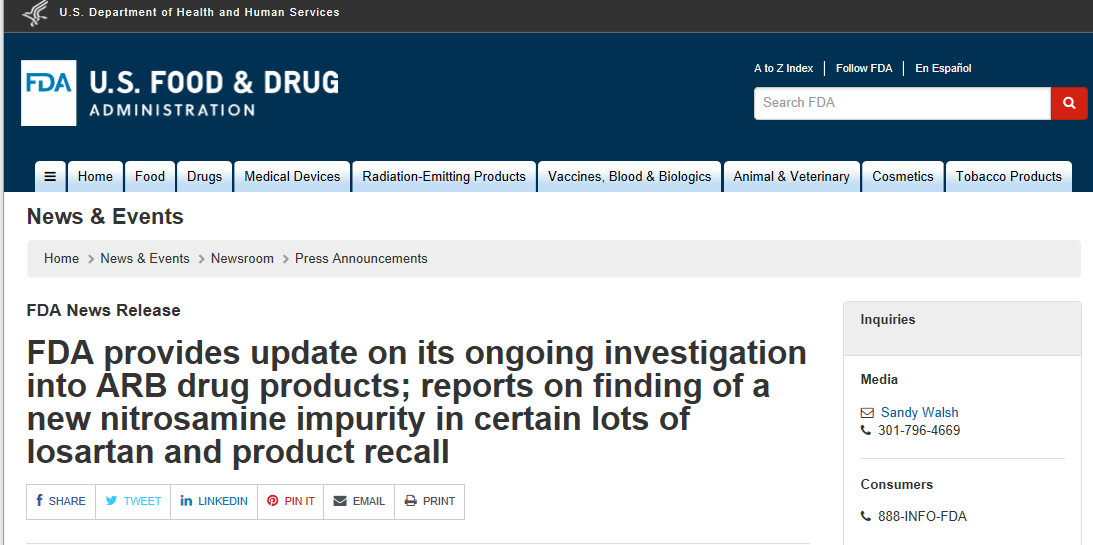Click the FDA logo
The height and width of the screenshot is (545, 1093).
tap(48, 93)
